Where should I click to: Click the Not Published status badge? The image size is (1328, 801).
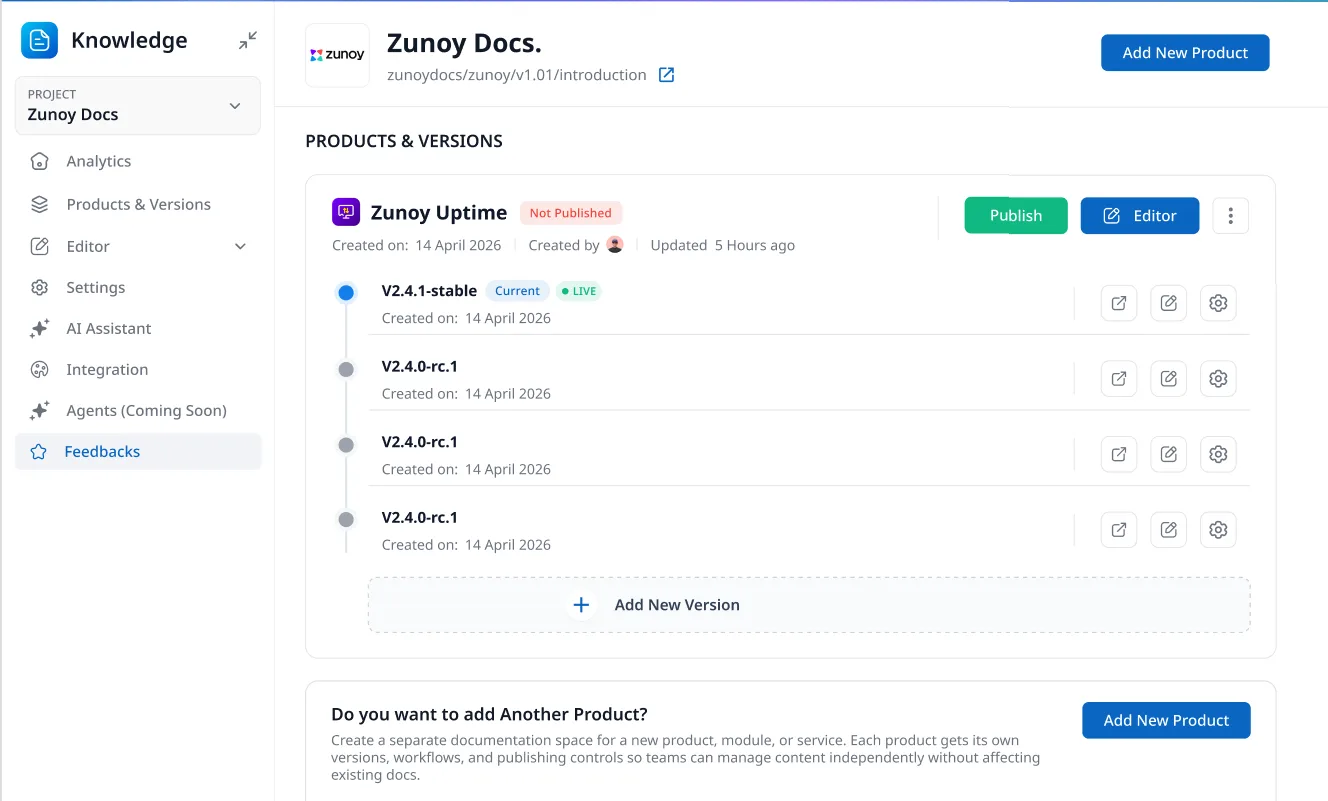[x=571, y=213]
